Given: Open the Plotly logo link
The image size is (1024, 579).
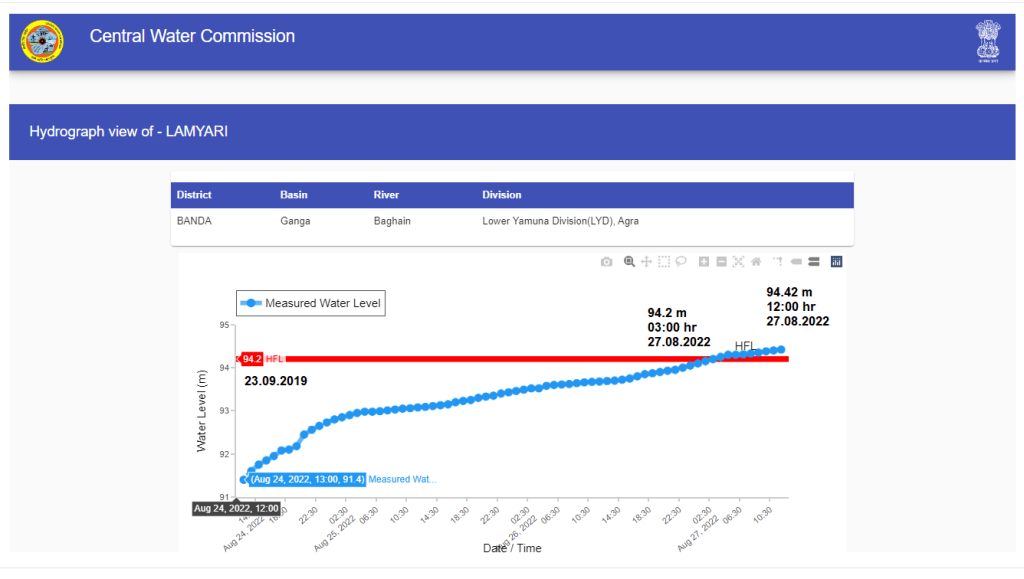Looking at the screenshot, I should click(837, 262).
